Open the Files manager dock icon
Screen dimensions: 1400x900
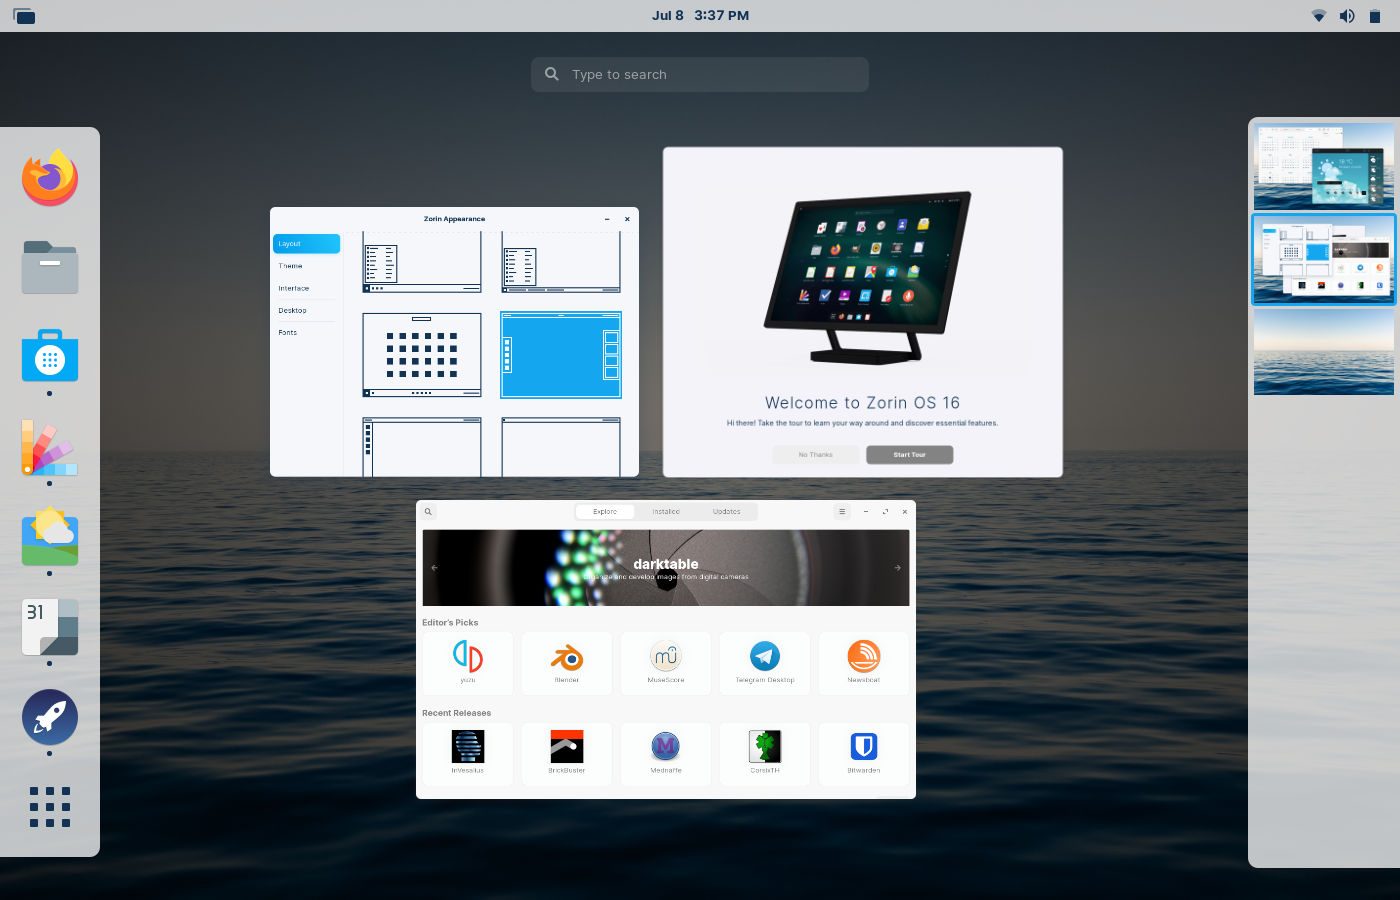point(50,267)
